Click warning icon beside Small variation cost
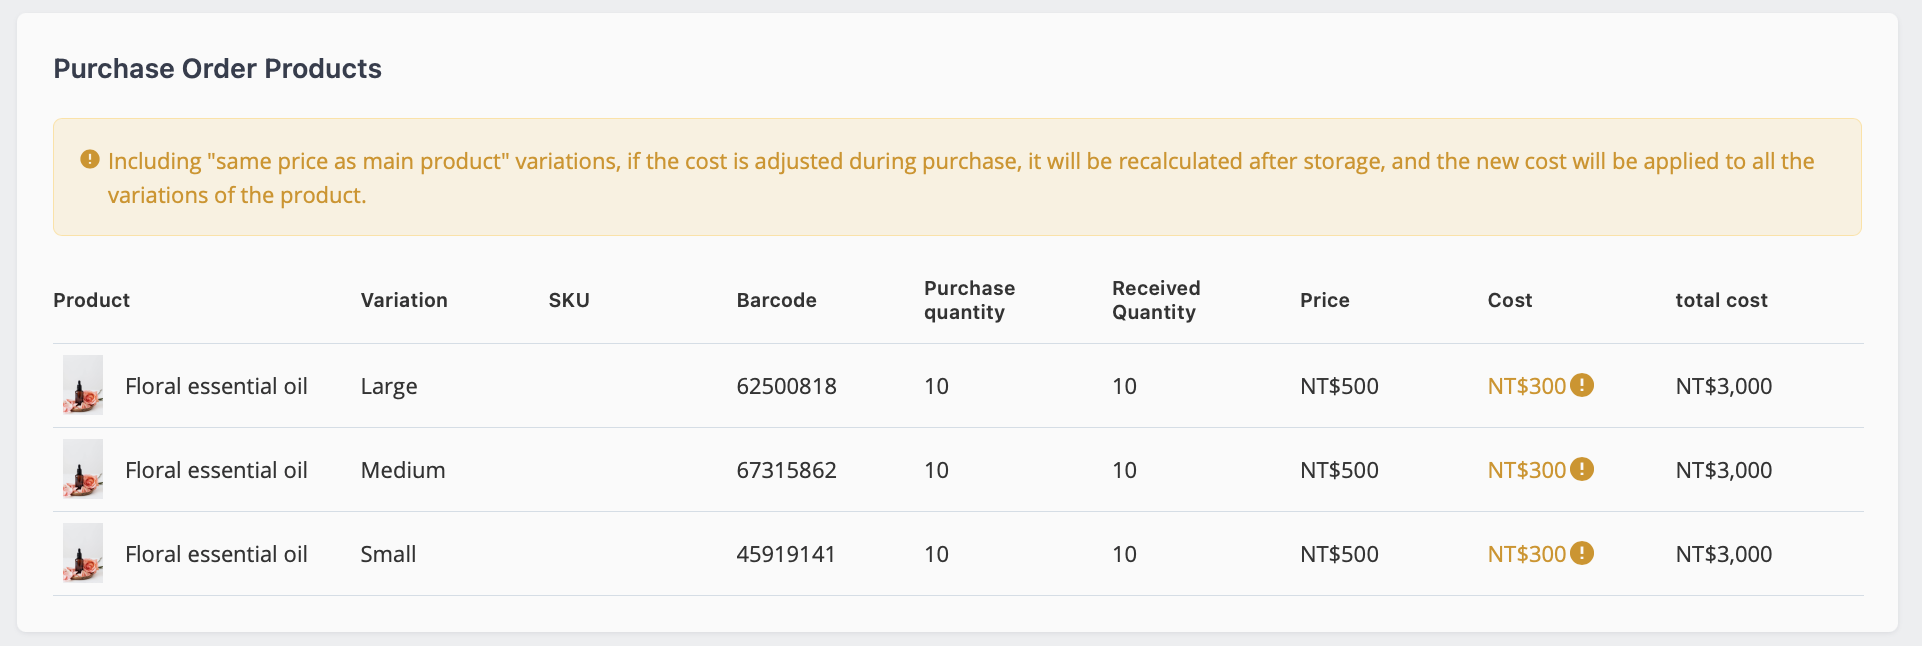 click(1582, 553)
